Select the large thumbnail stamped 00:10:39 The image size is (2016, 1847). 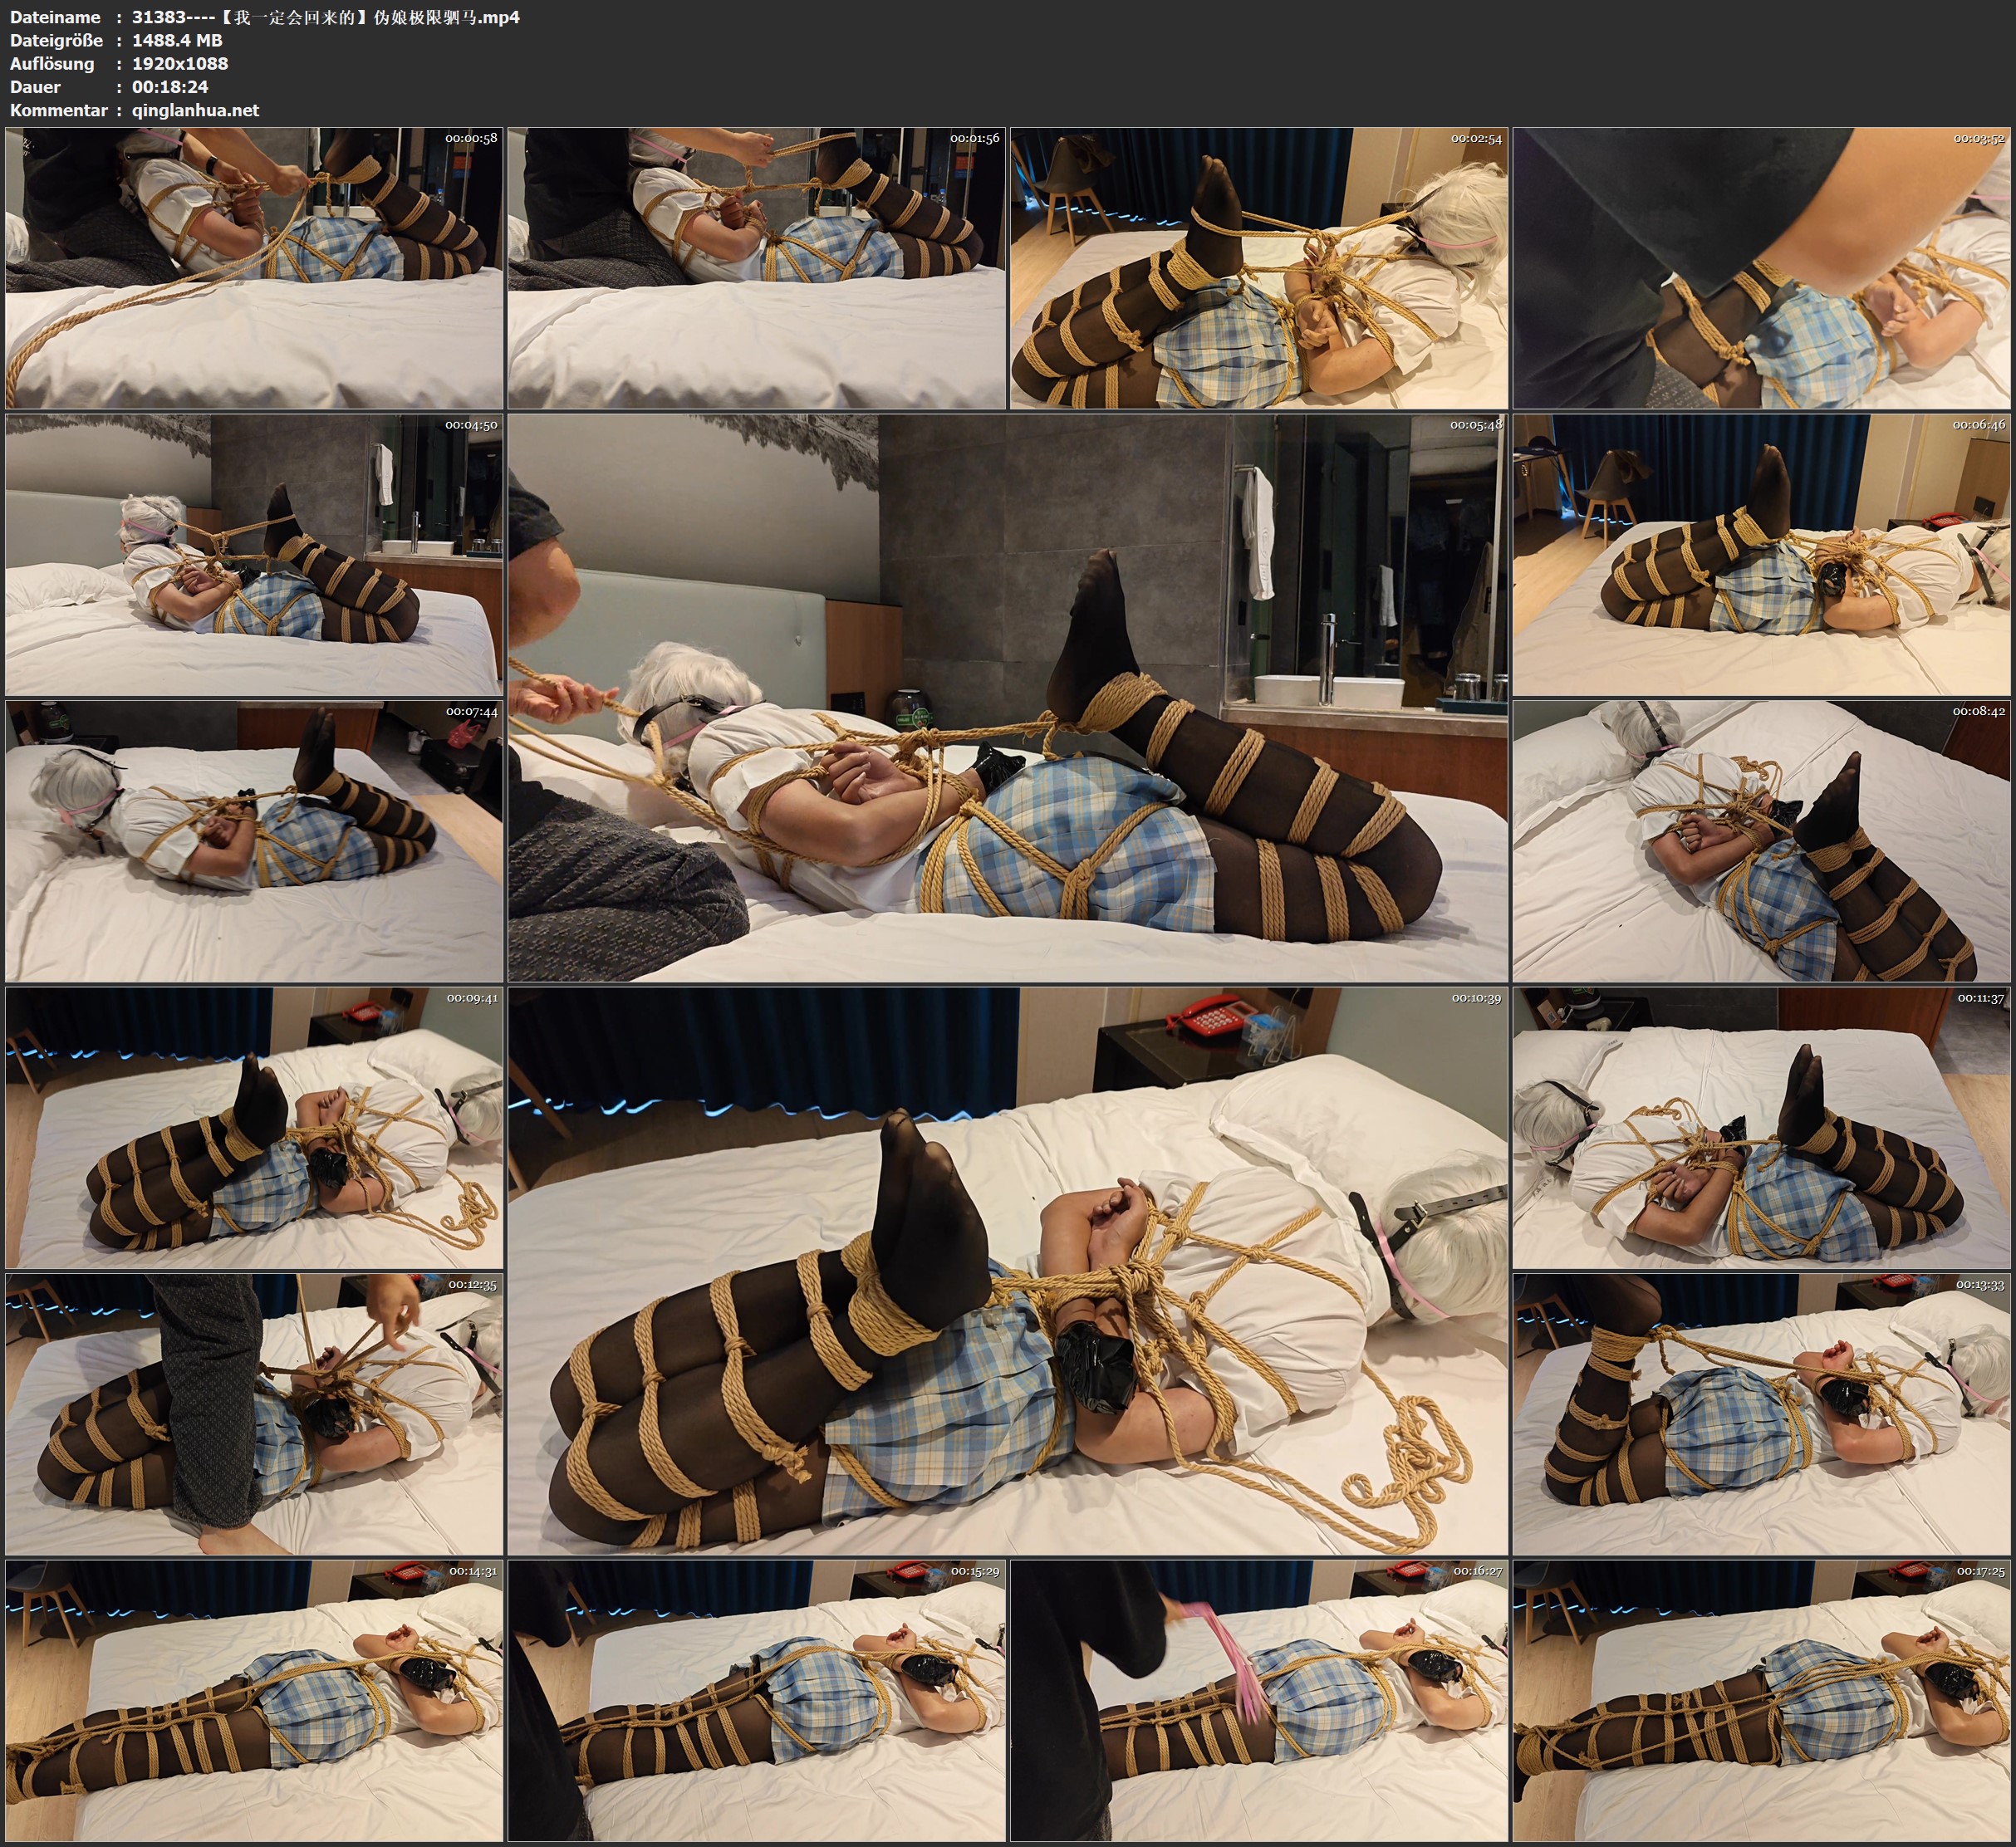coord(1008,1271)
